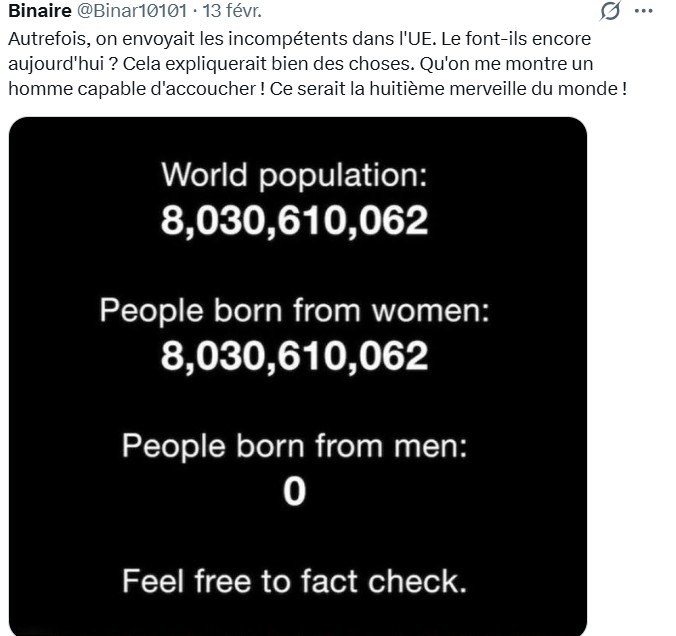Viewport: 676px width, 636px height.
Task: Click the "People born from women:" text
Action: (x=295, y=311)
